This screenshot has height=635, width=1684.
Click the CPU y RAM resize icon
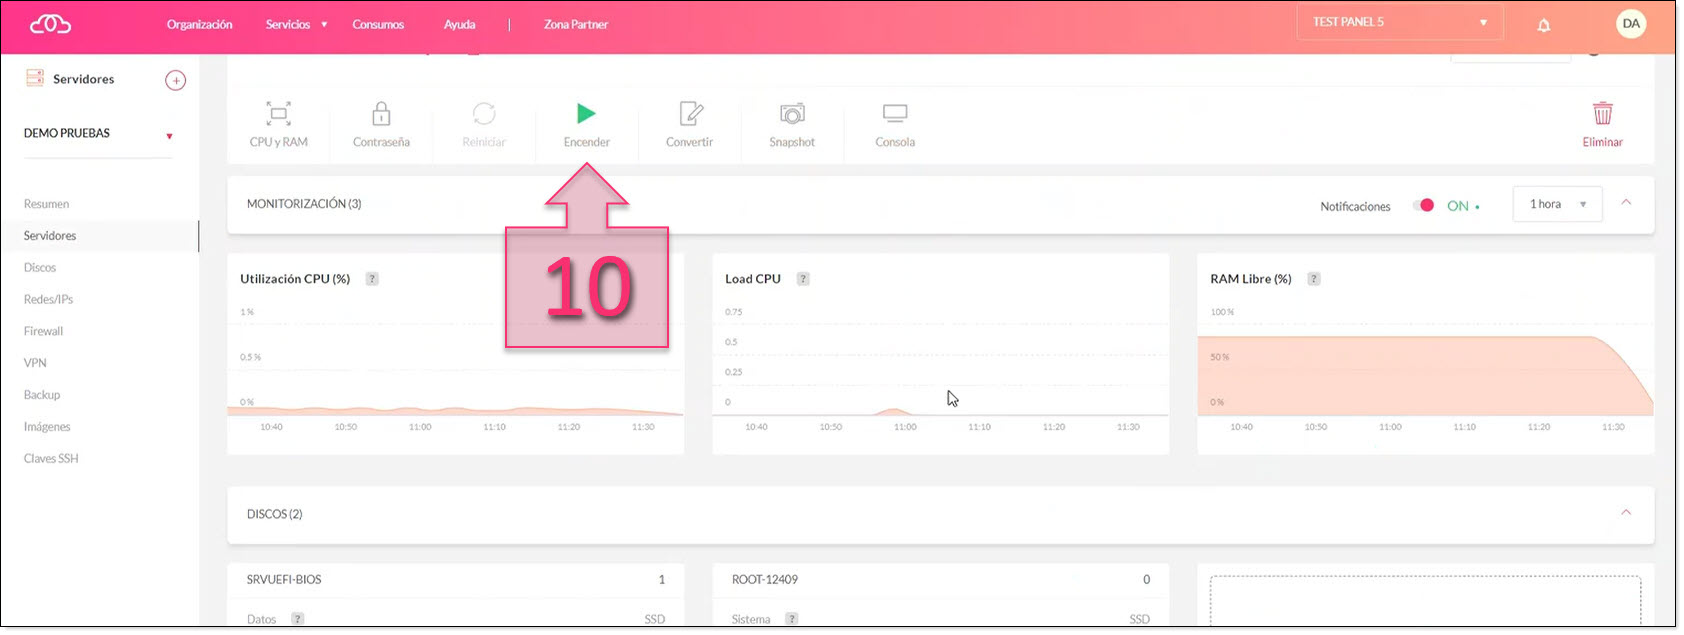(278, 114)
